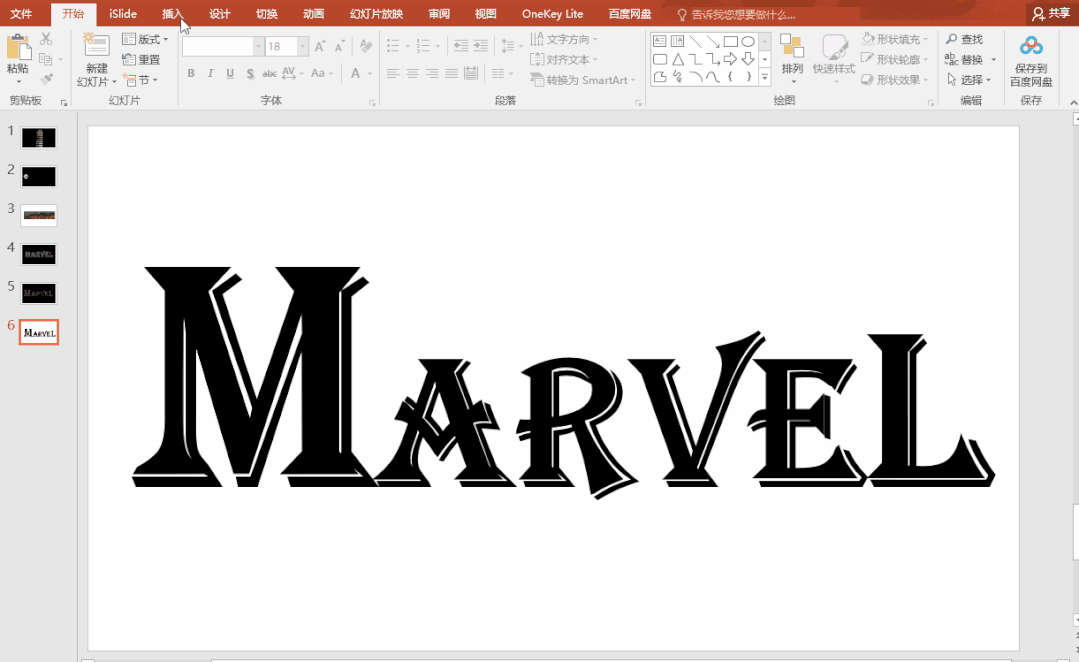Switch to the 设计 design tab
Screen dimensions: 1079x662
point(220,14)
